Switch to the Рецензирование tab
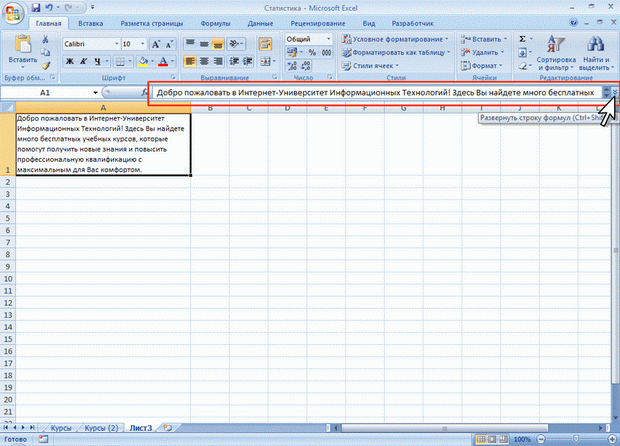This screenshot has width=620, height=446. pos(318,23)
